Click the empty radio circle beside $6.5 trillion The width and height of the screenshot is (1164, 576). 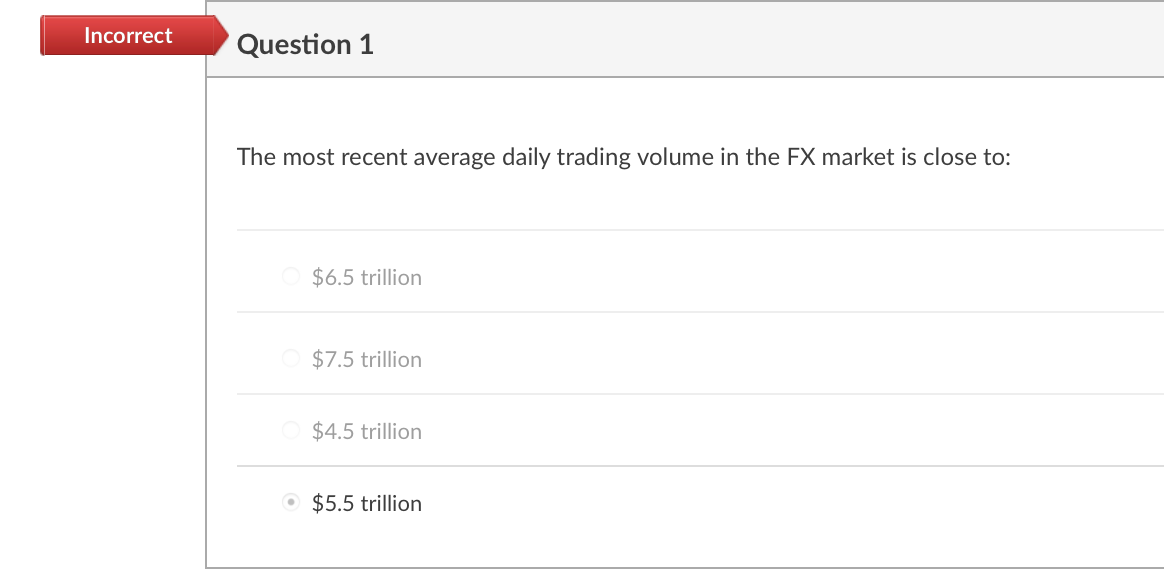point(290,276)
